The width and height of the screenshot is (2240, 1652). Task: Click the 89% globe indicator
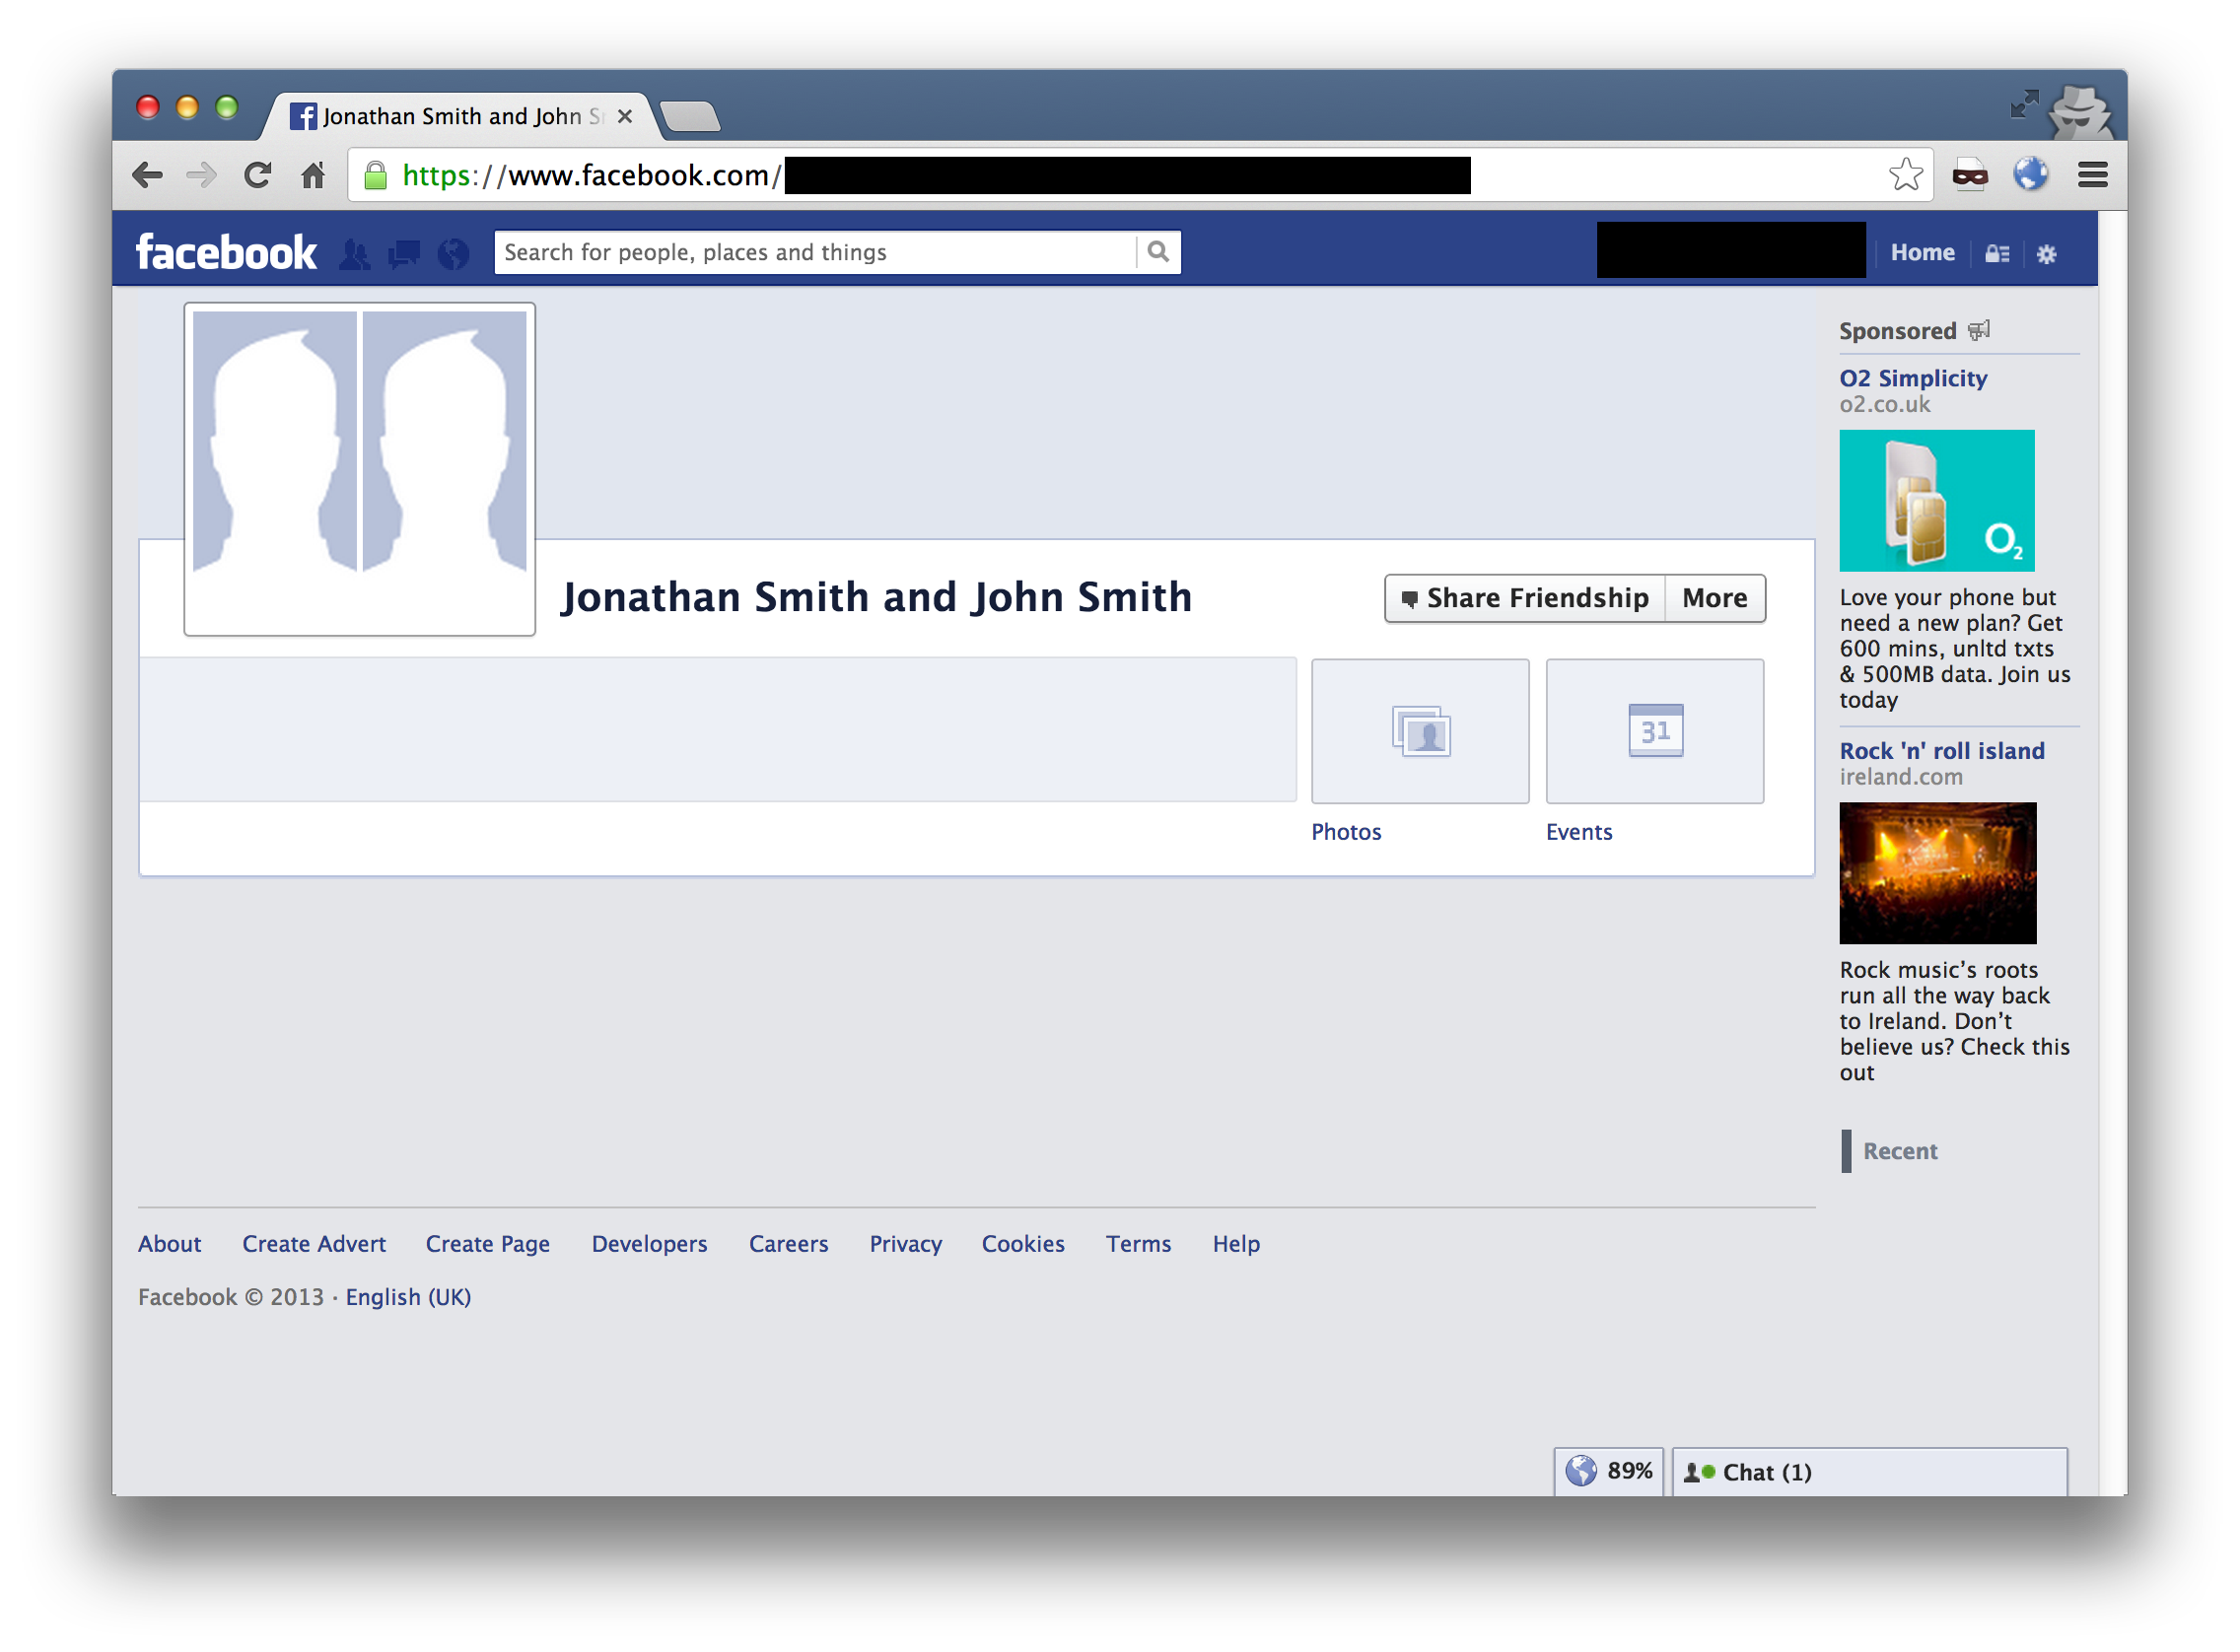coord(1609,1472)
